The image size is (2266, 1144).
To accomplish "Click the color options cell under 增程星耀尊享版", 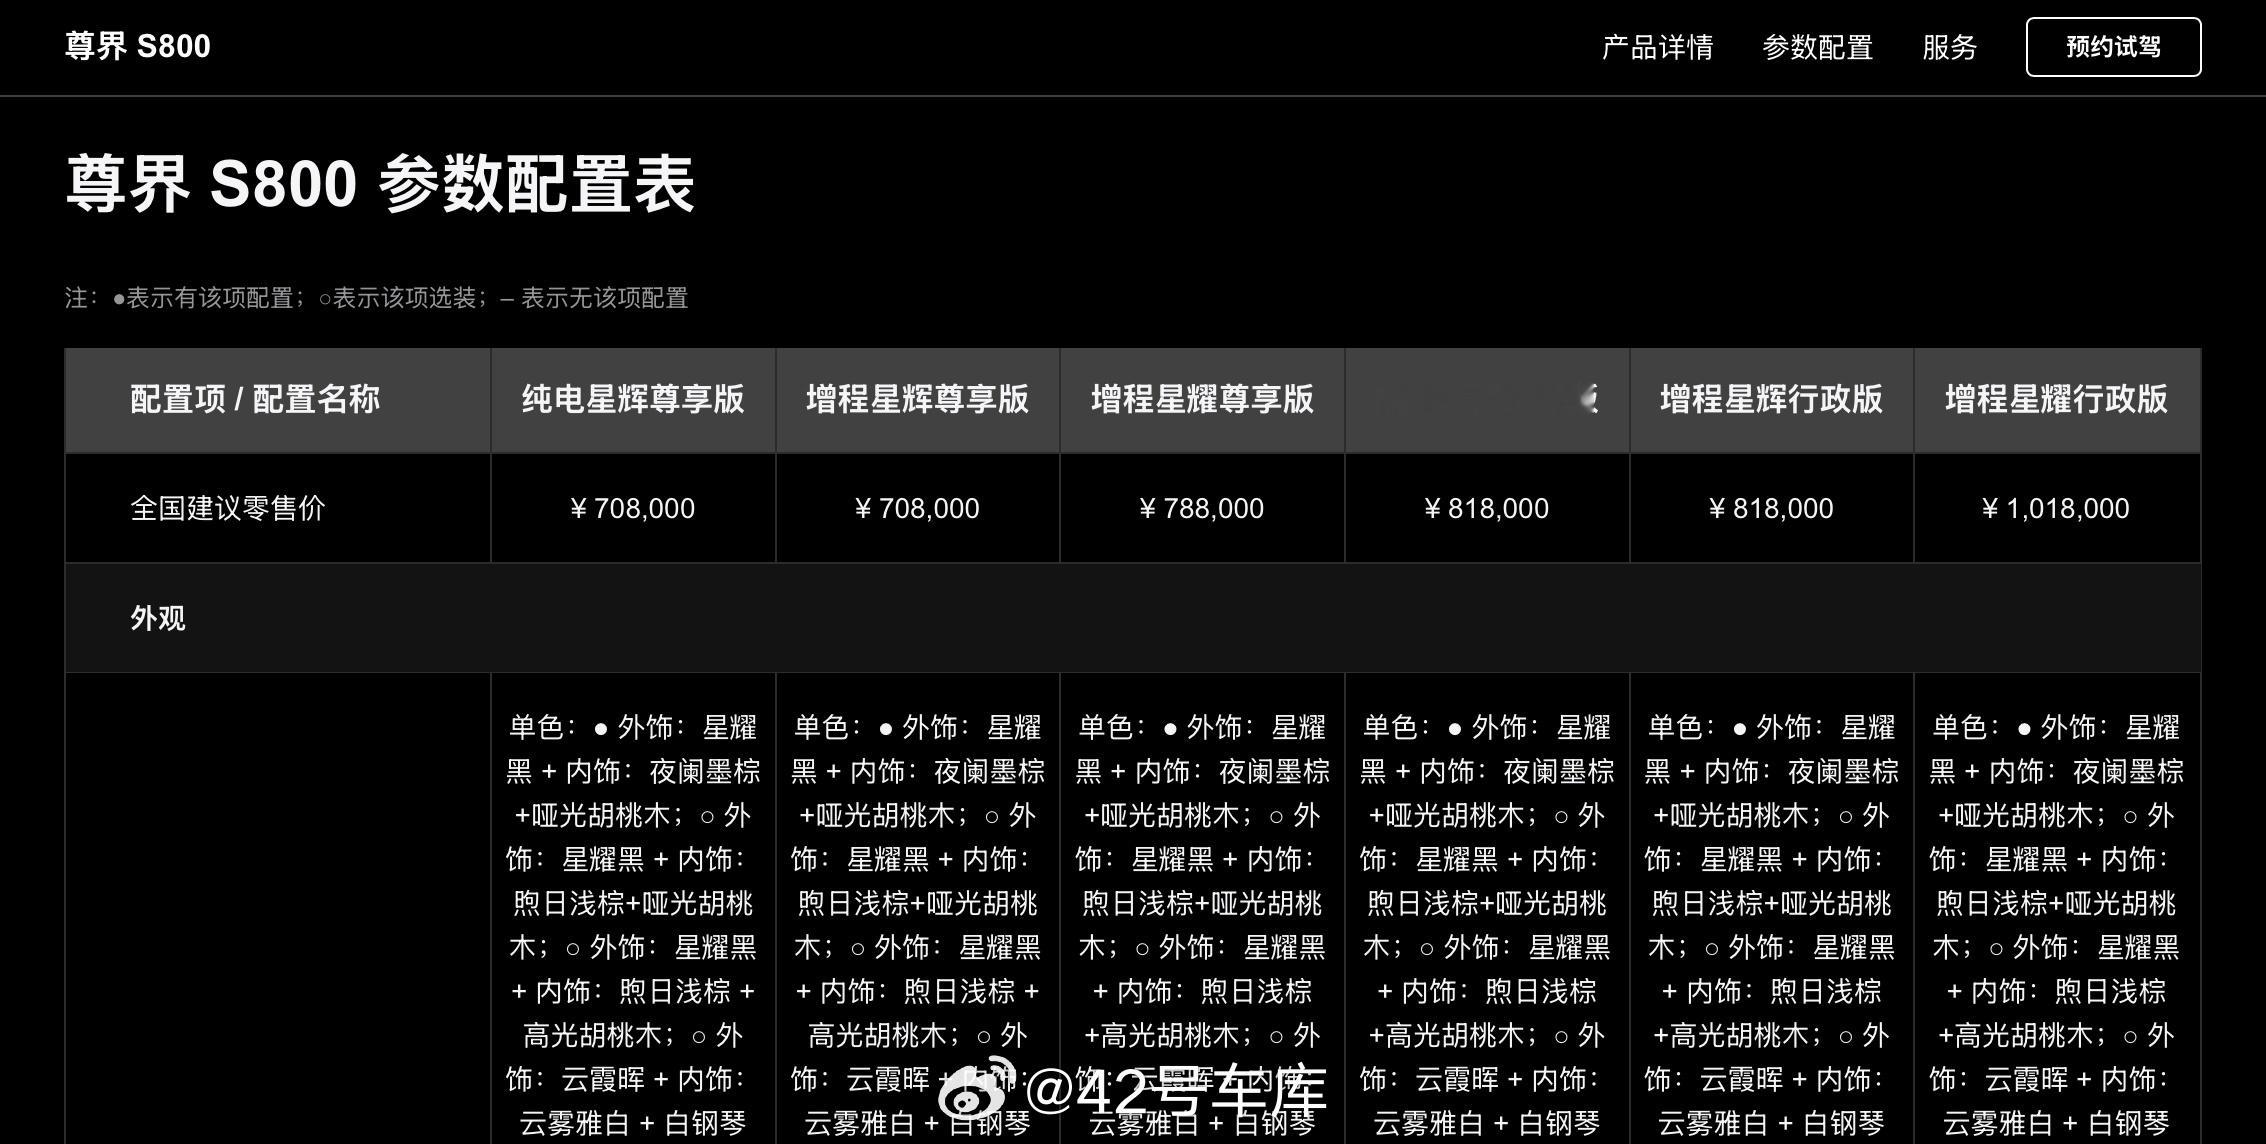I will click(1202, 909).
